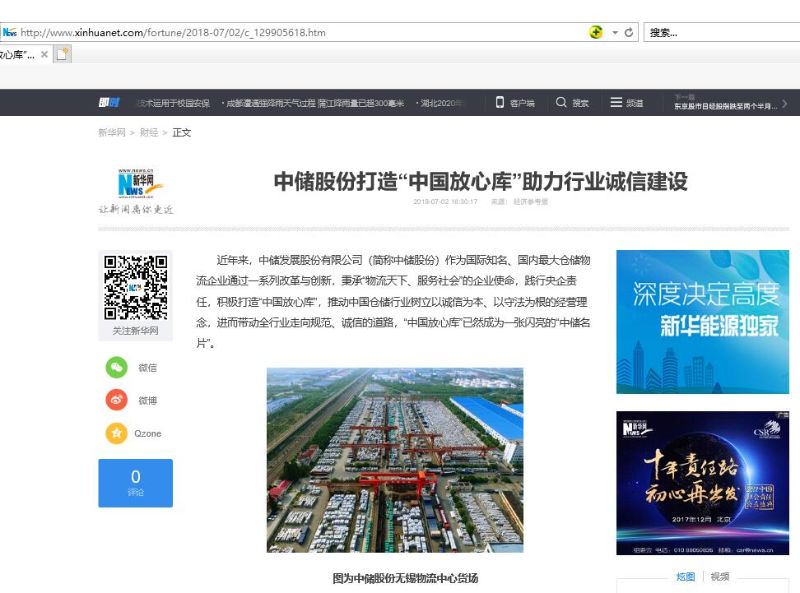
Task: Click the Xinhuanet favicon in address bar
Action: [9, 32]
